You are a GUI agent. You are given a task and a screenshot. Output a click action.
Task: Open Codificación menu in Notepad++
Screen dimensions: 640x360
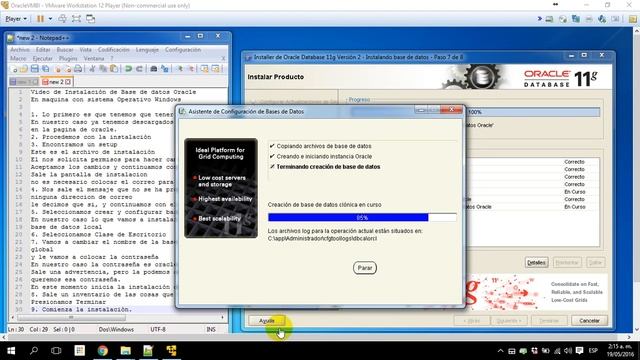click(113, 49)
